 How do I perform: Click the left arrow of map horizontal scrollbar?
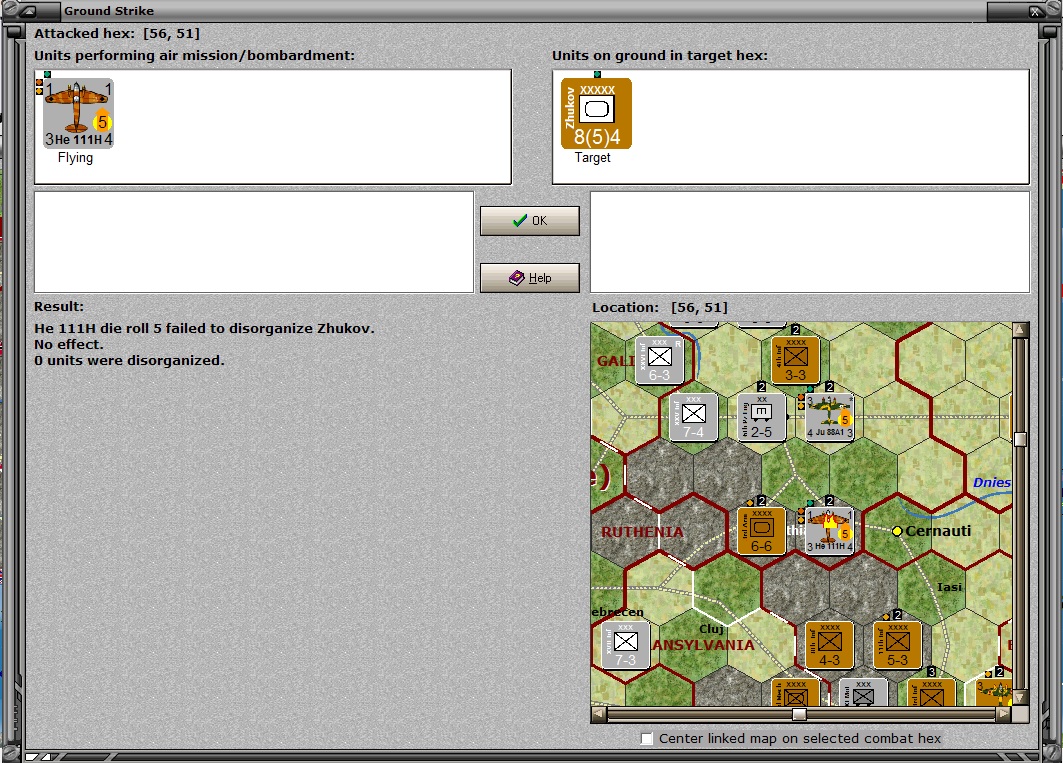click(x=599, y=714)
